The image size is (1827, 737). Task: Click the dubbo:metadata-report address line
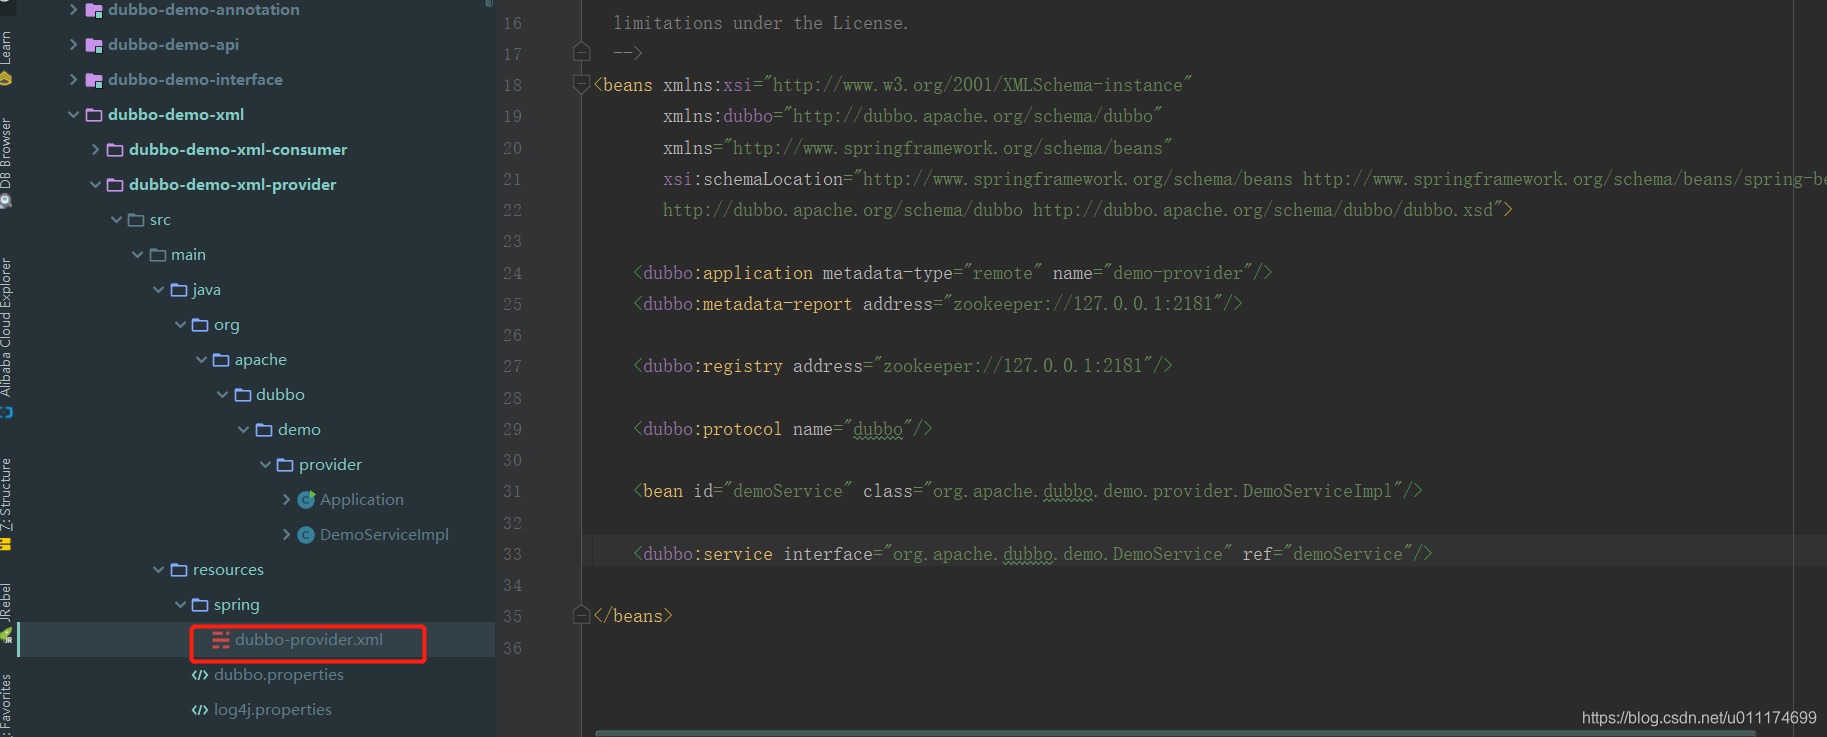(x=938, y=304)
